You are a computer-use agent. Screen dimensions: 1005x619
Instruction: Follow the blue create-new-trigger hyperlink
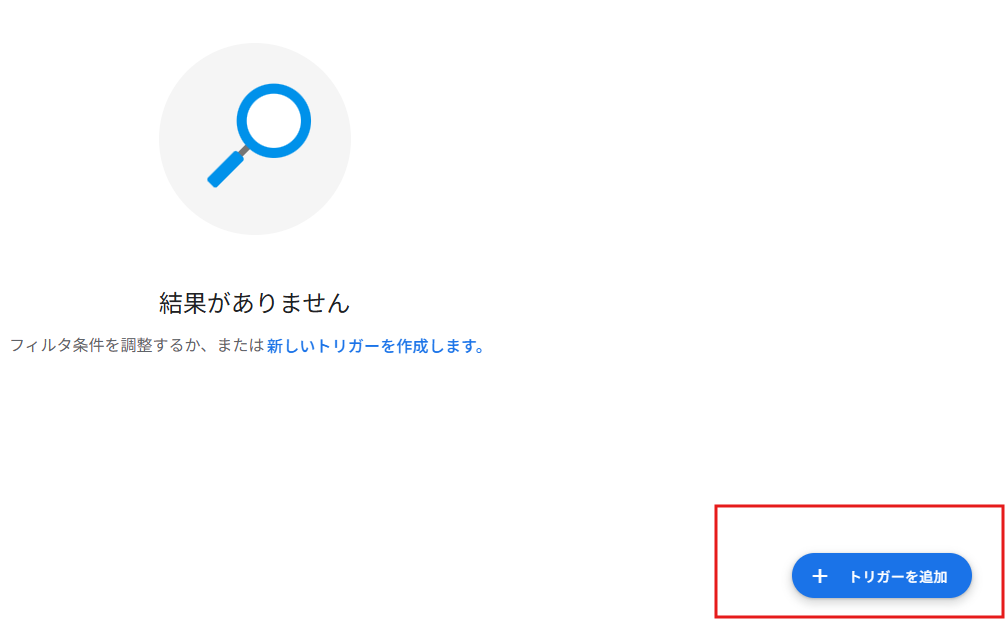(375, 346)
